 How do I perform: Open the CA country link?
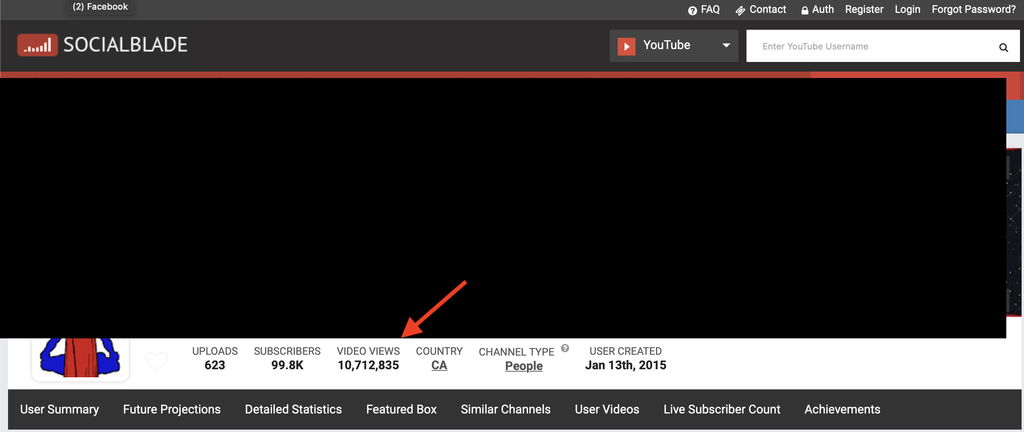click(439, 366)
